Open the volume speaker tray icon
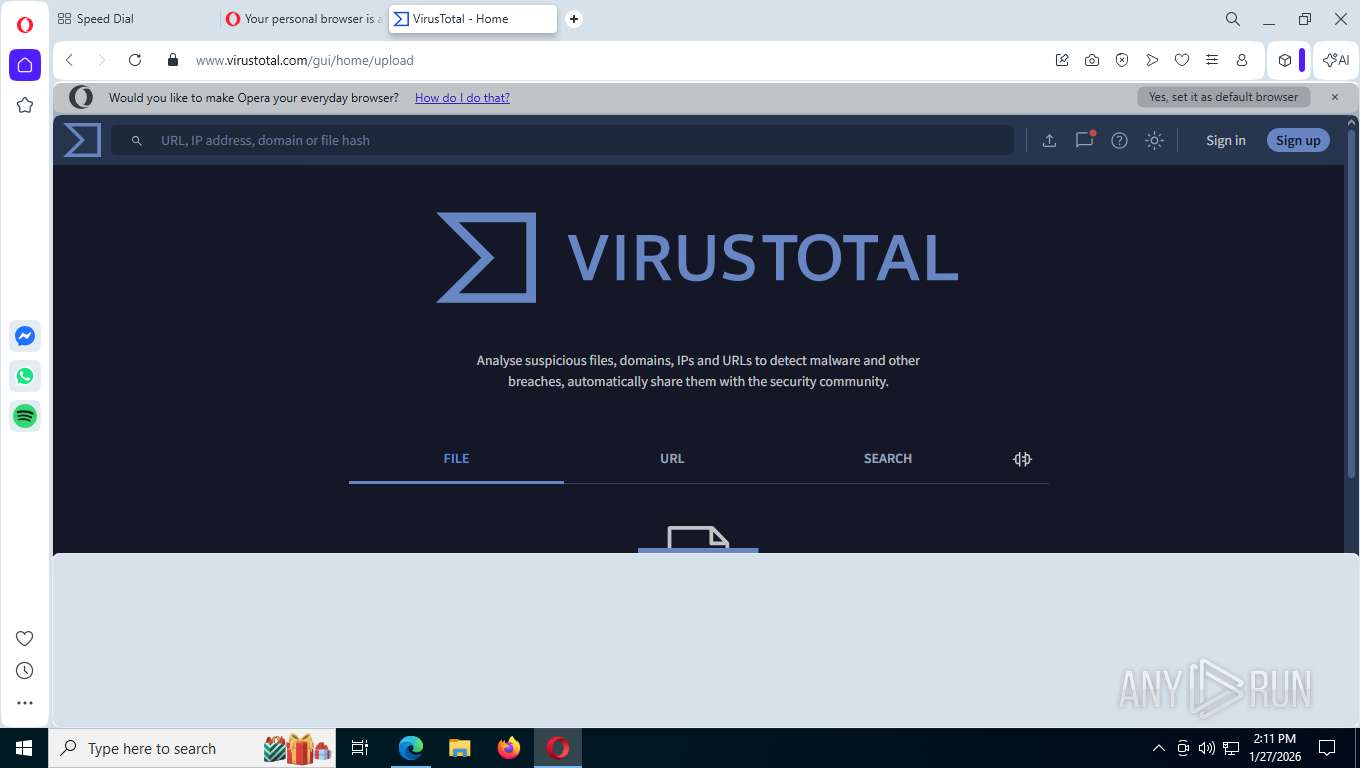Screen dimensions: 1360x768 (x=1206, y=748)
